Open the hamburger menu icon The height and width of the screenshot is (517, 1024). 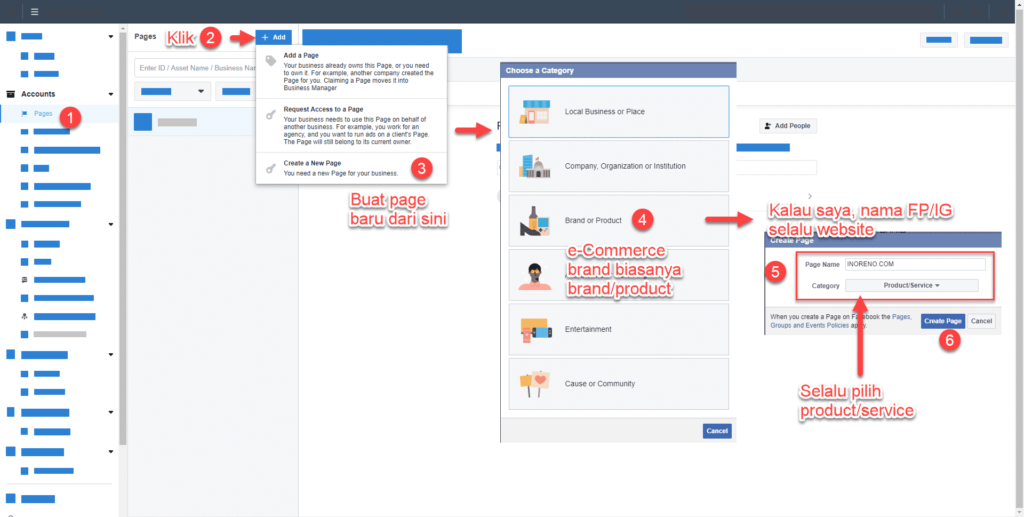coord(35,12)
